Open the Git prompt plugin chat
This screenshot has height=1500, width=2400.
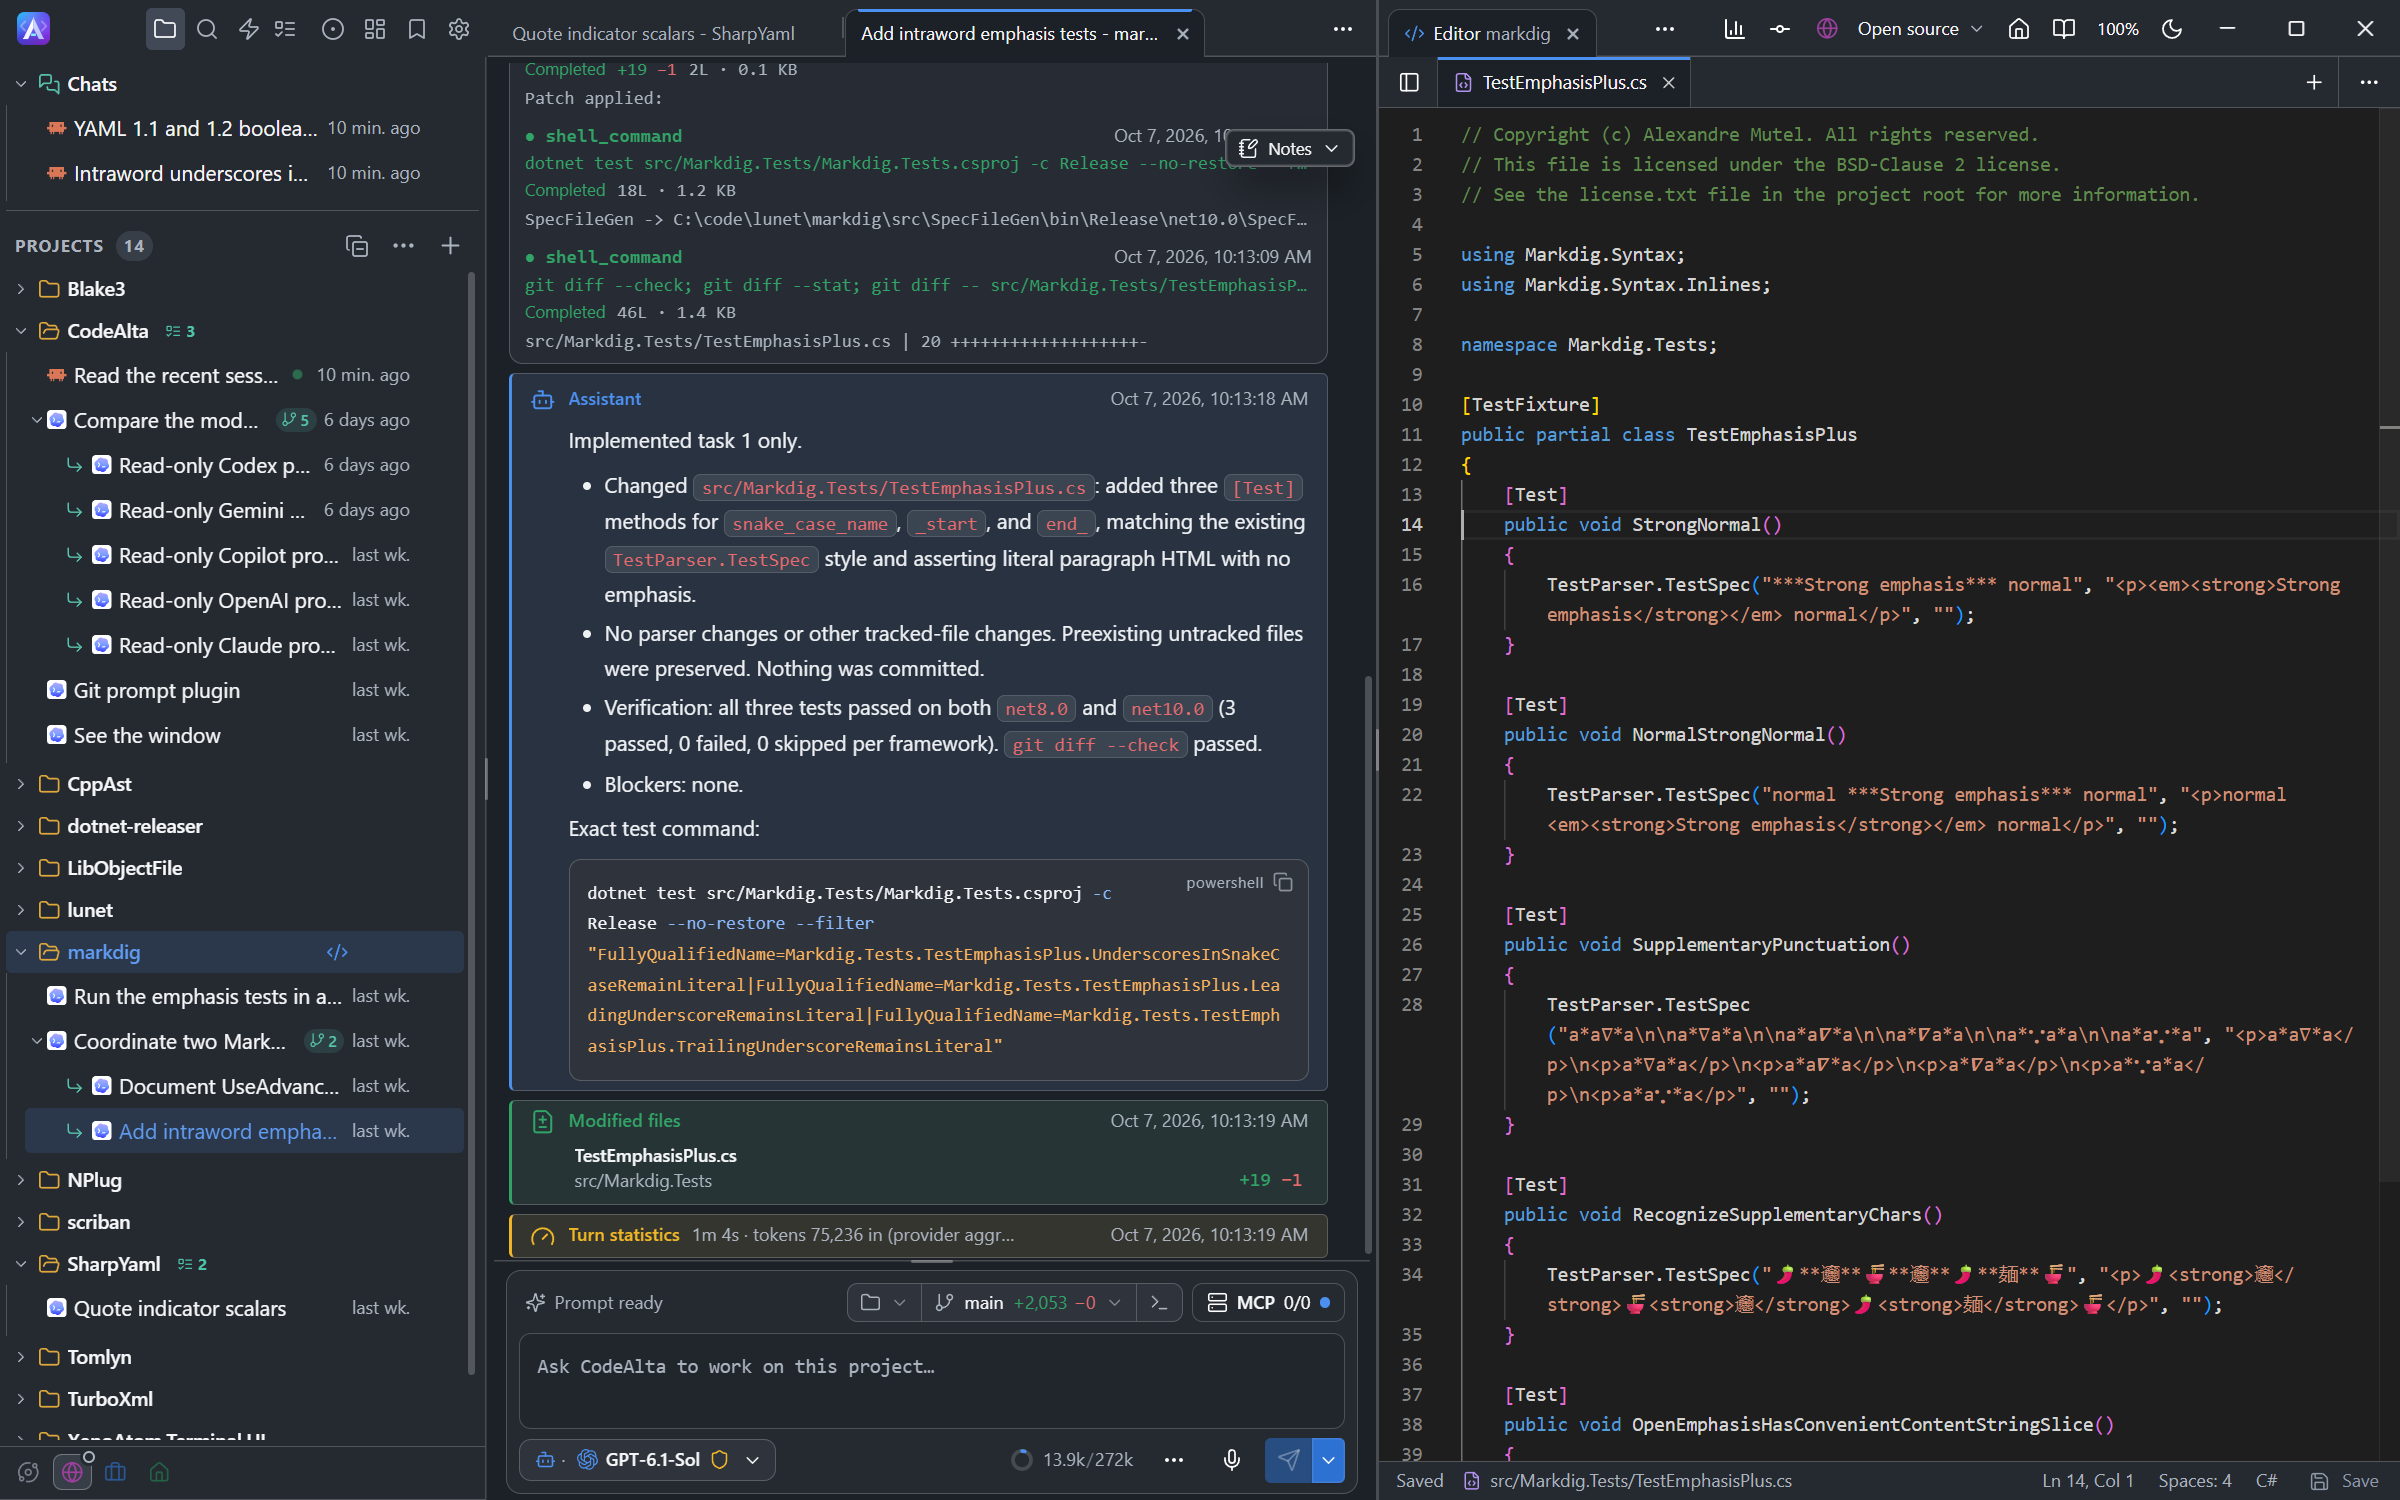(x=156, y=691)
